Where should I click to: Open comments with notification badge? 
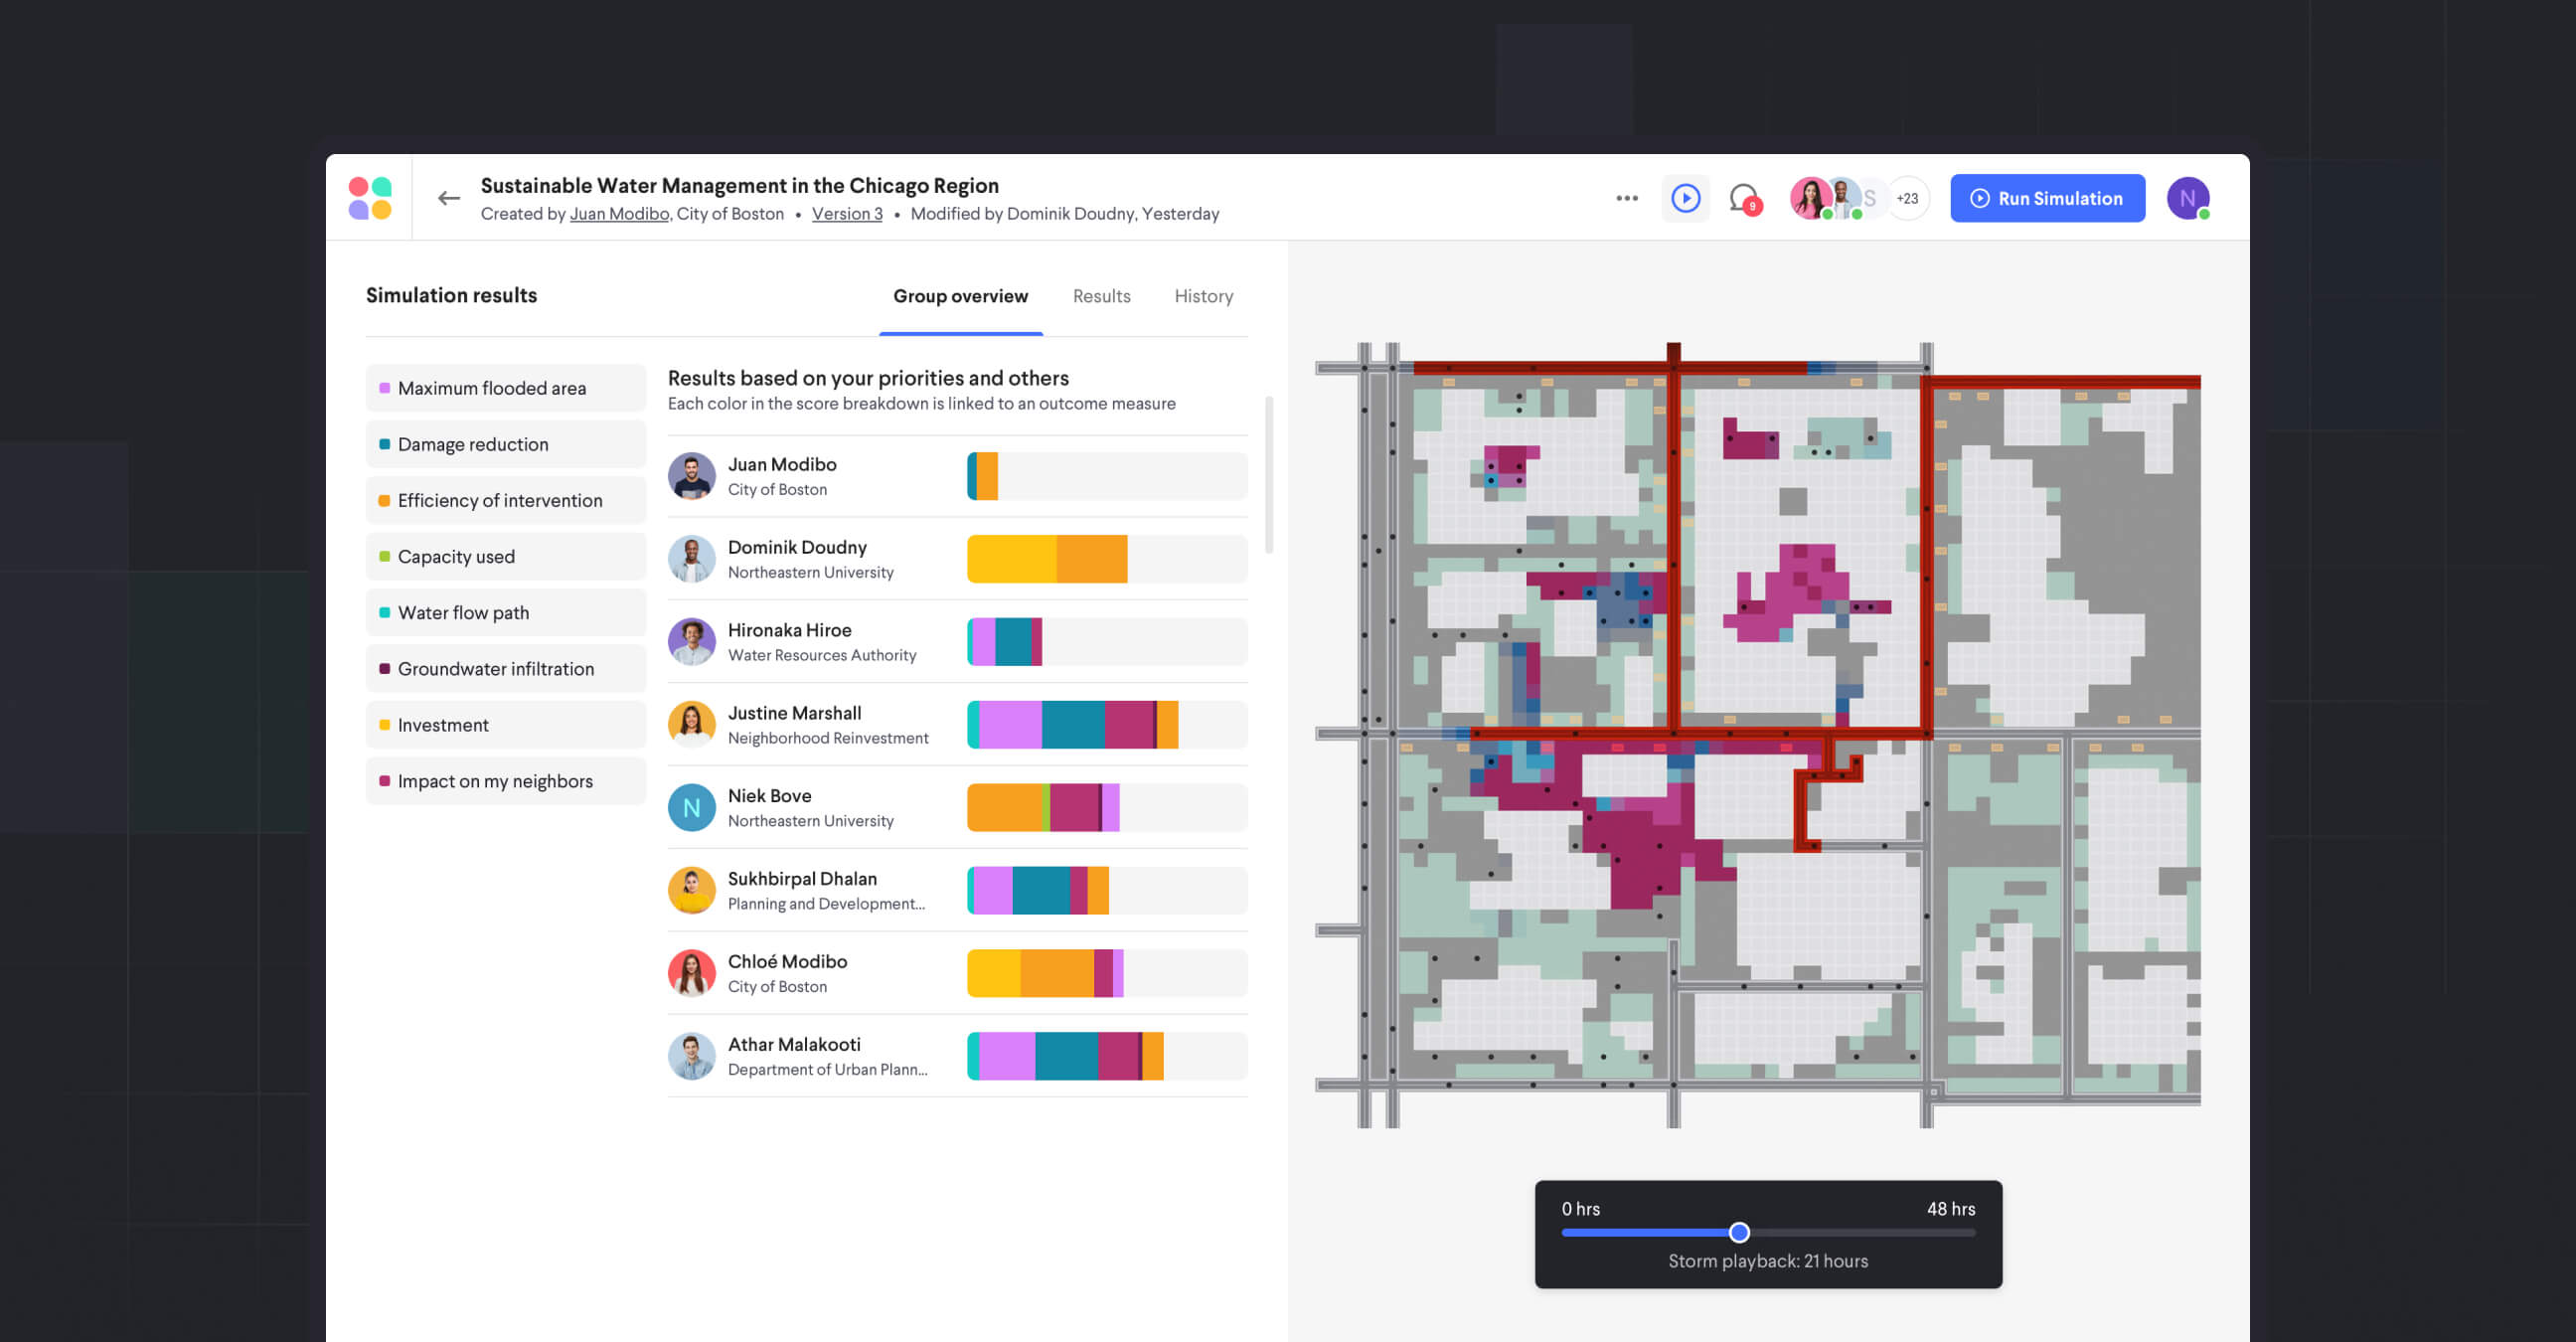[1744, 198]
